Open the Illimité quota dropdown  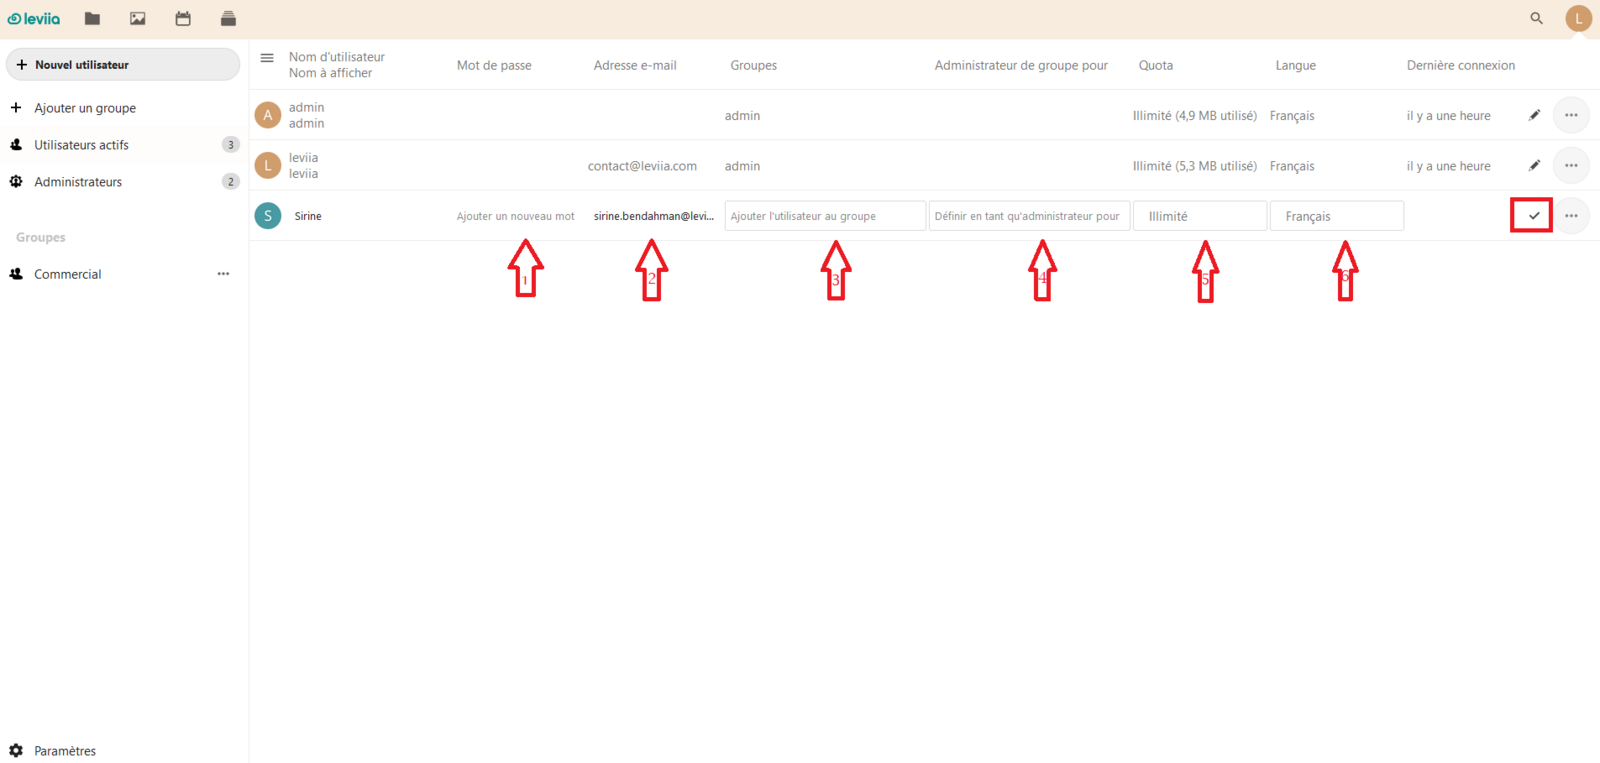coord(1200,216)
